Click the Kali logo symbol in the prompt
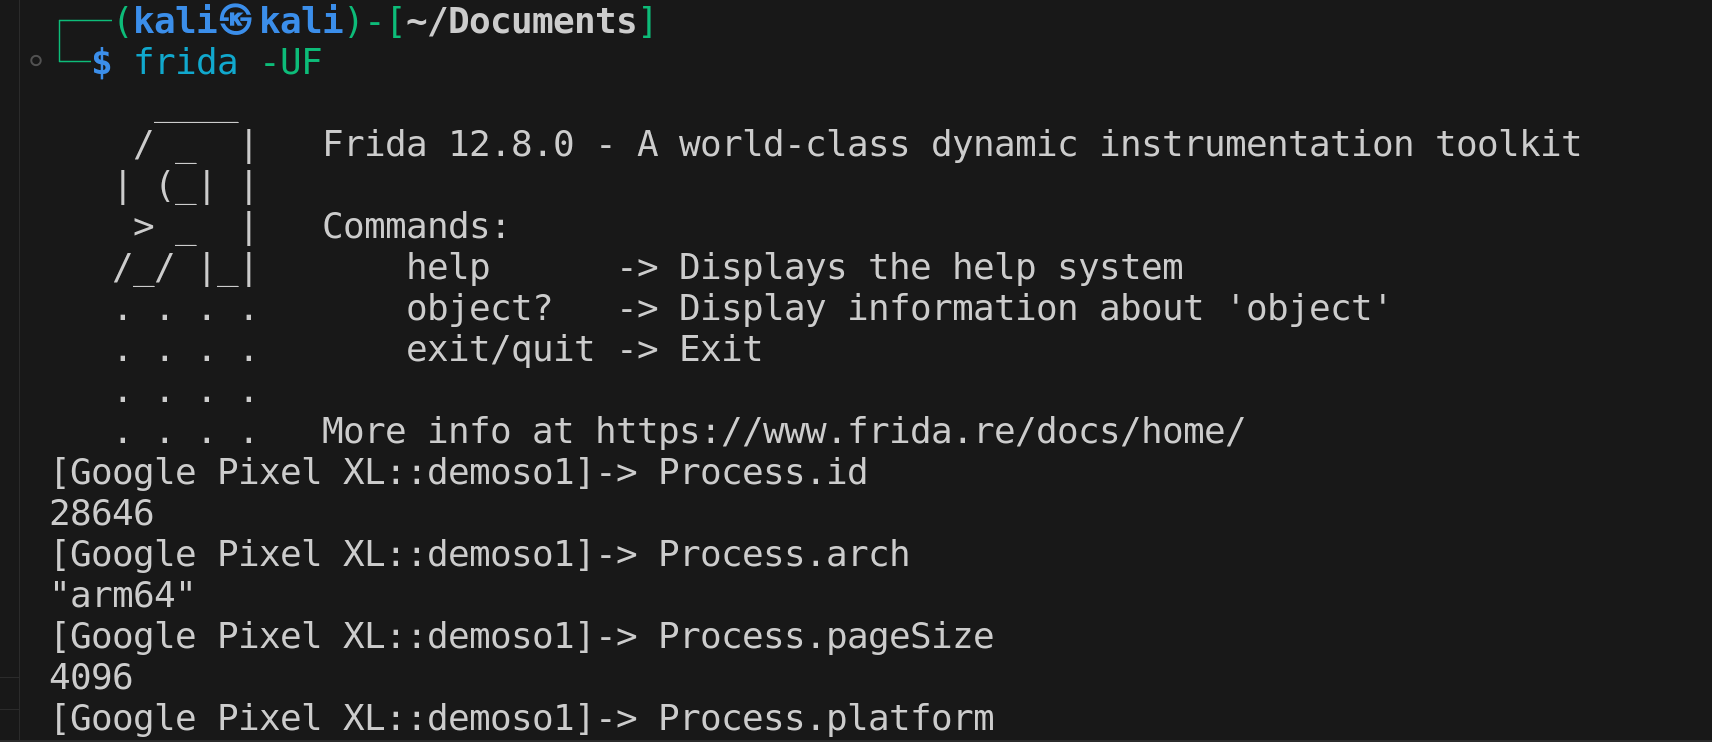The height and width of the screenshot is (742, 1712). click(236, 21)
